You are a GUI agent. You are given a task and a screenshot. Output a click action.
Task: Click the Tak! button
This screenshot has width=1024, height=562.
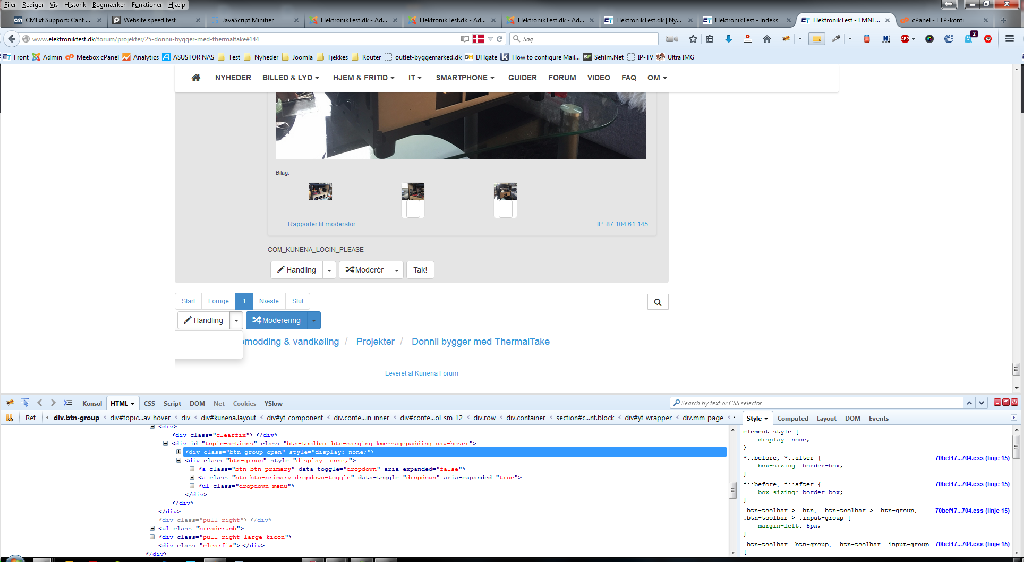pyautogui.click(x=420, y=270)
